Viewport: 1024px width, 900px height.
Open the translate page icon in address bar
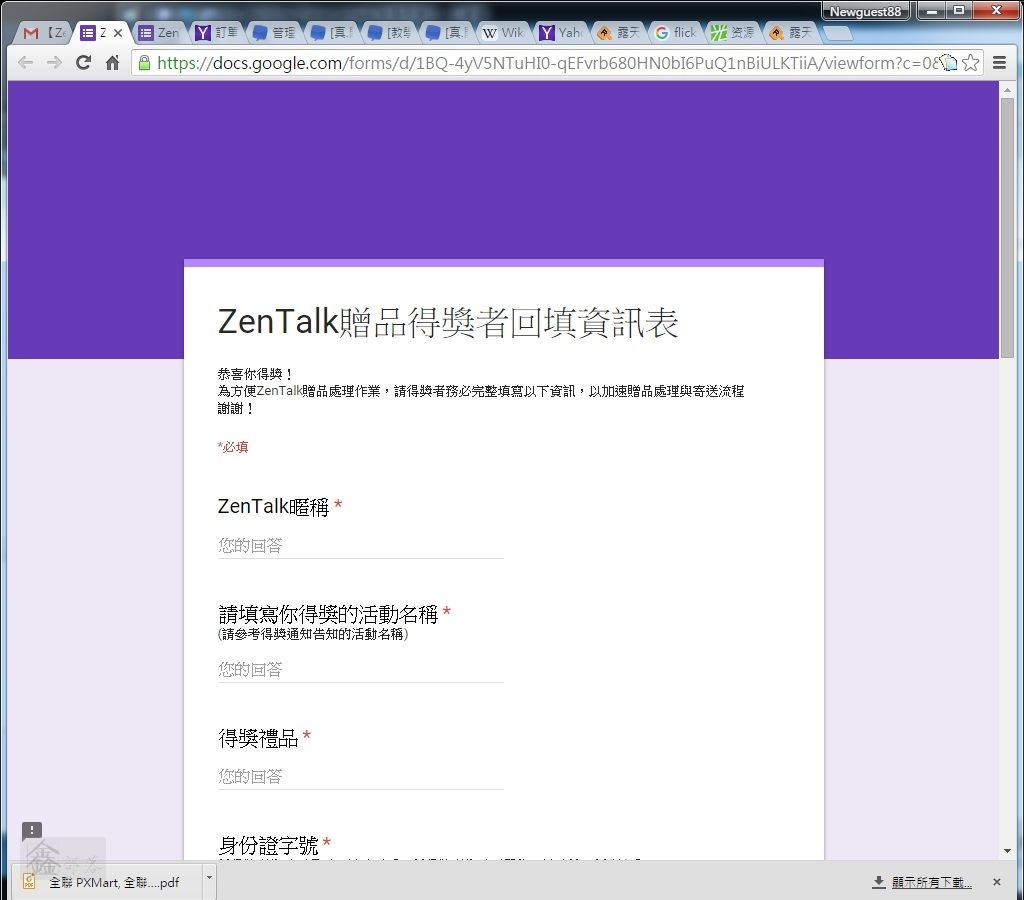coord(948,63)
